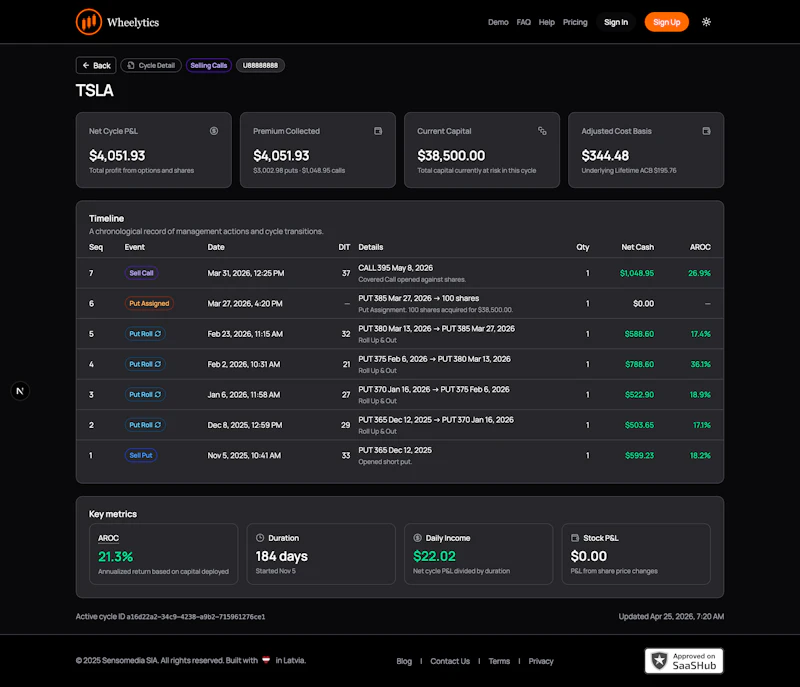The height and width of the screenshot is (687, 800).
Task: Click the Approved on SaaSHub badge
Action: click(684, 661)
